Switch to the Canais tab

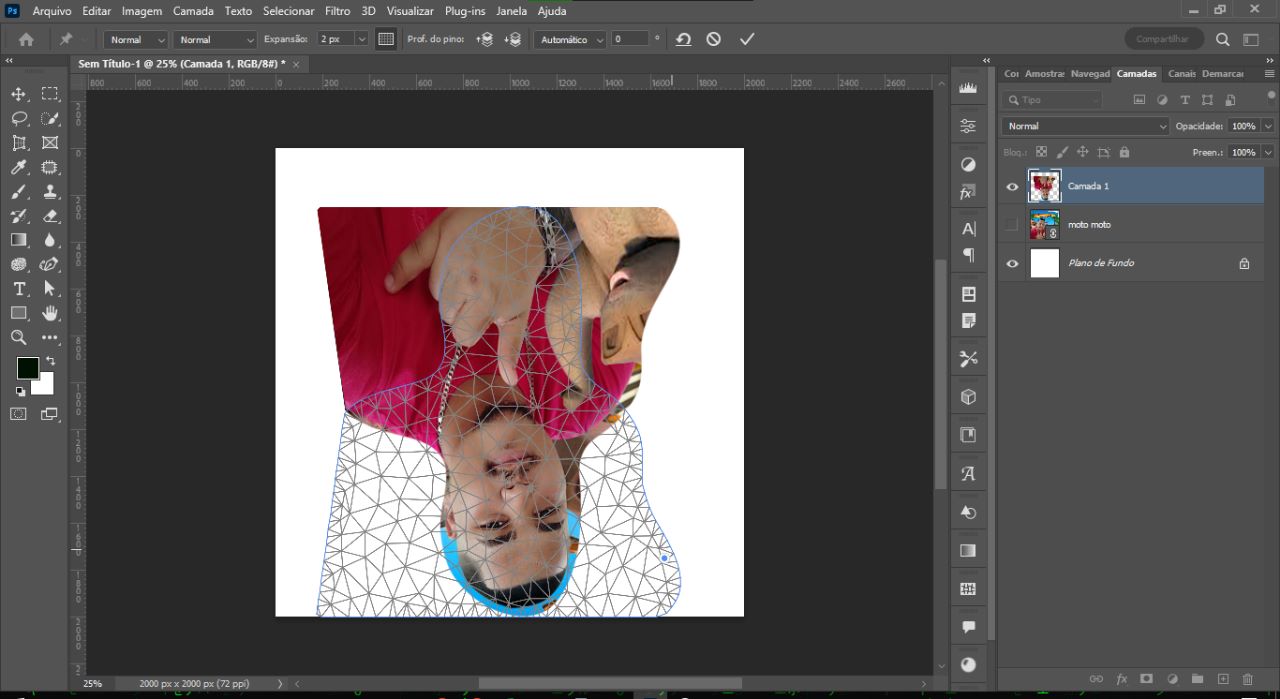coord(1182,73)
